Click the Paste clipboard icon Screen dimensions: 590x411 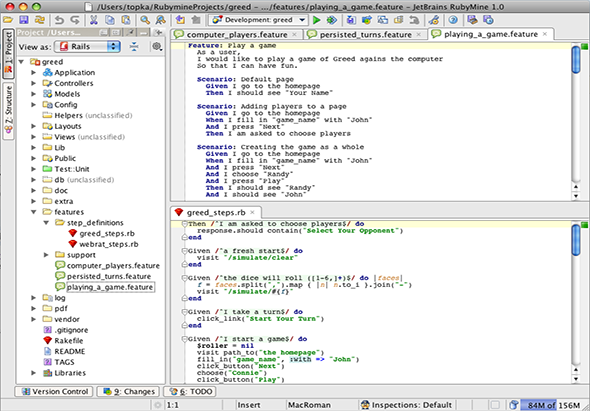(x=125, y=20)
